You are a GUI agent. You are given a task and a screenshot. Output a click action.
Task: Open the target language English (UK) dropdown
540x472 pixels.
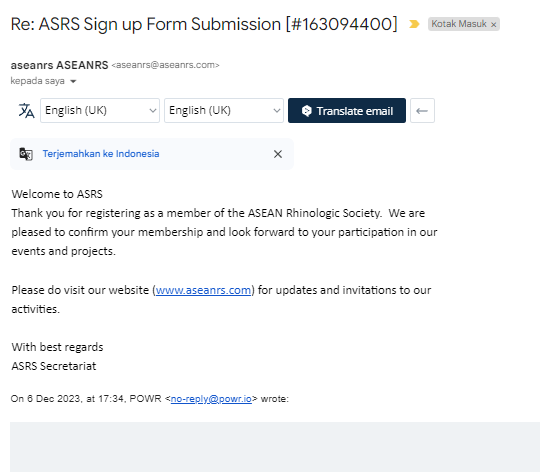(x=224, y=111)
